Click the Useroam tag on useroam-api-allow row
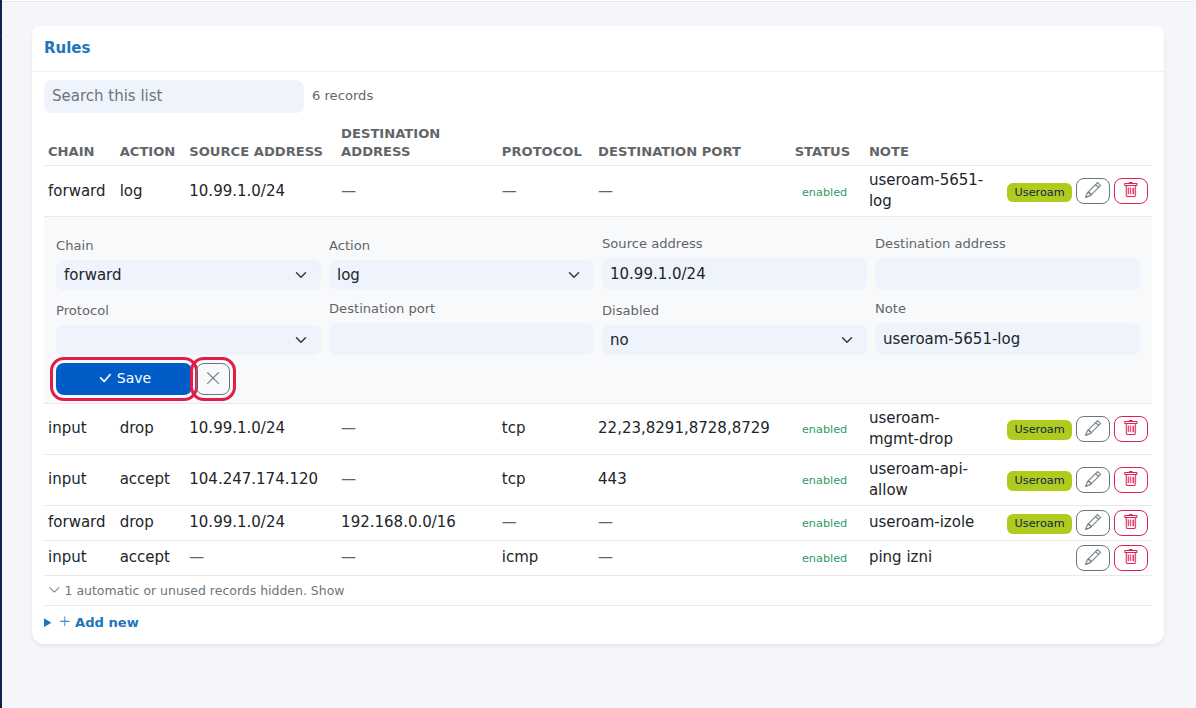 click(1039, 481)
